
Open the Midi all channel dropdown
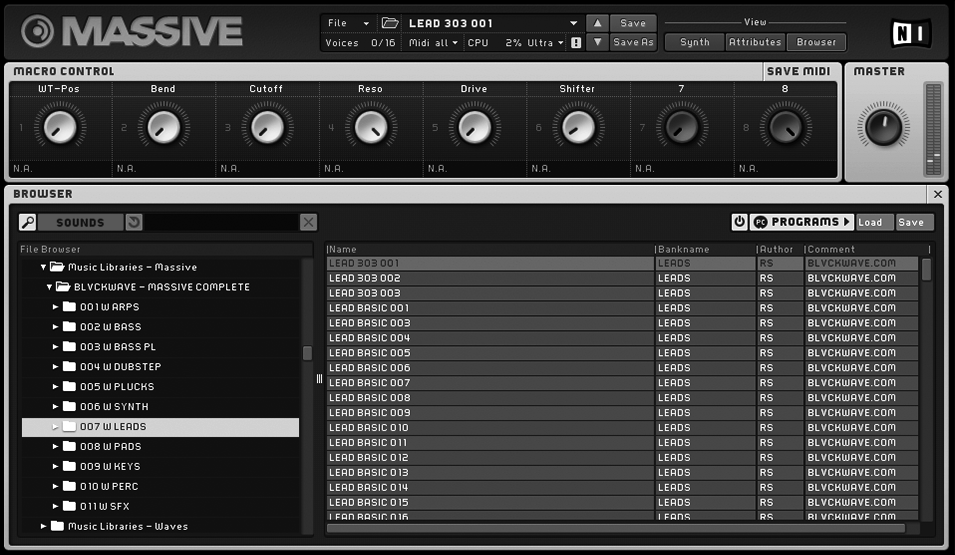click(433, 43)
